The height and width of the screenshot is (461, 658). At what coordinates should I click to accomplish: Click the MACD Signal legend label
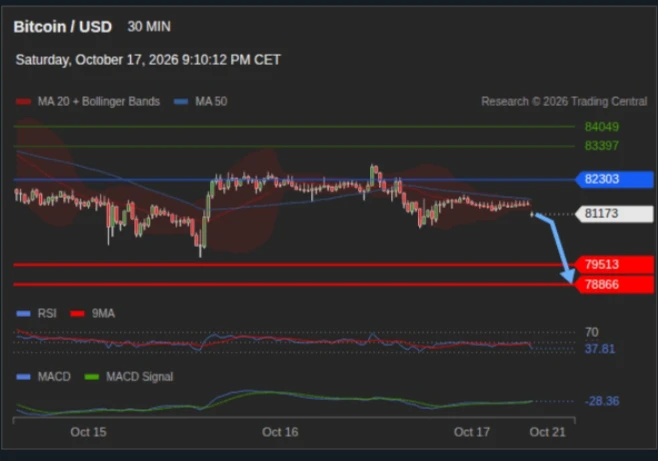click(x=139, y=377)
